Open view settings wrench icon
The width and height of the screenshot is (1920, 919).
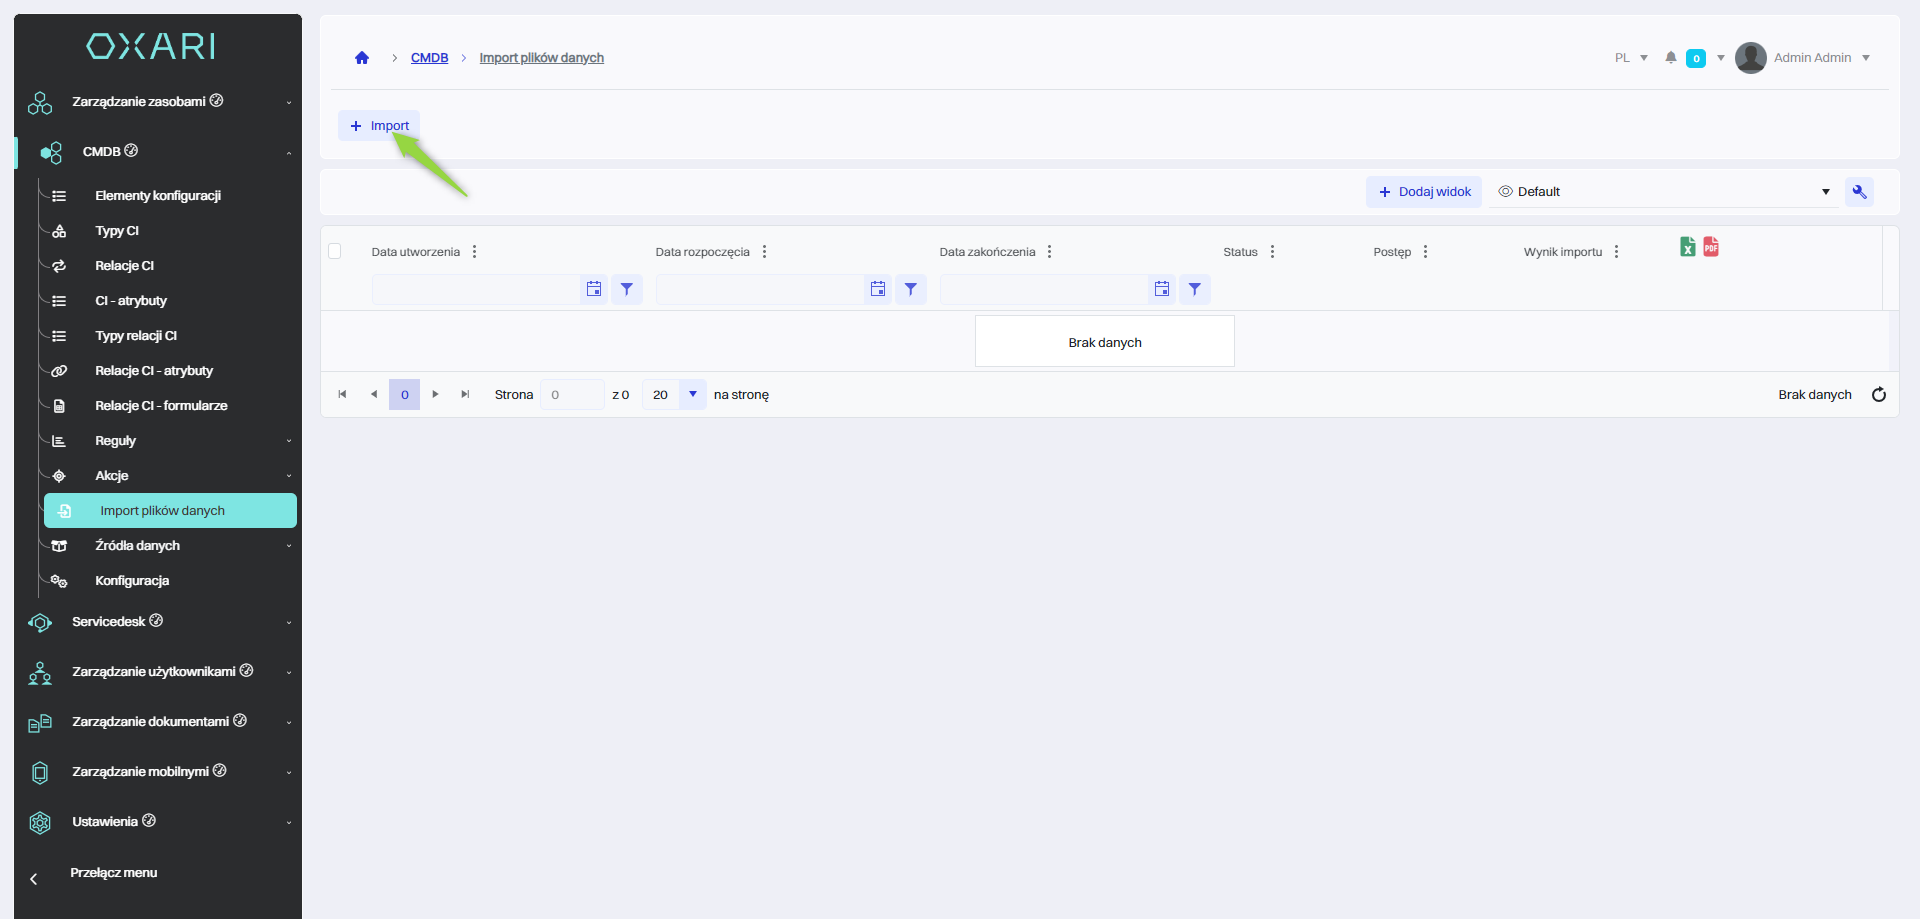[1859, 192]
